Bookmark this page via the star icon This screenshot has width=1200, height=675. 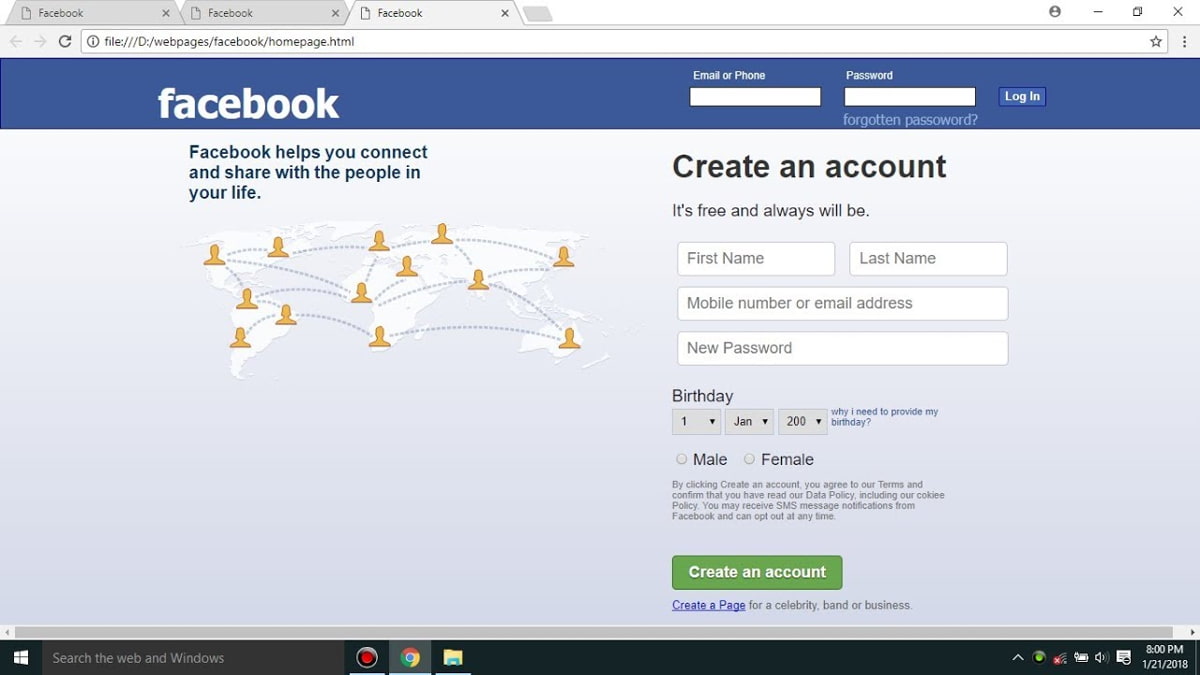point(1155,41)
